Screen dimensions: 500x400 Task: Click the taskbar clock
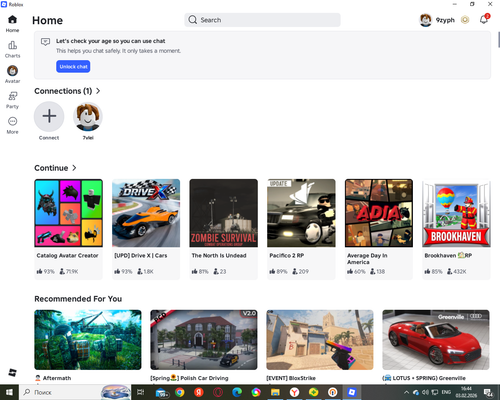466,392
